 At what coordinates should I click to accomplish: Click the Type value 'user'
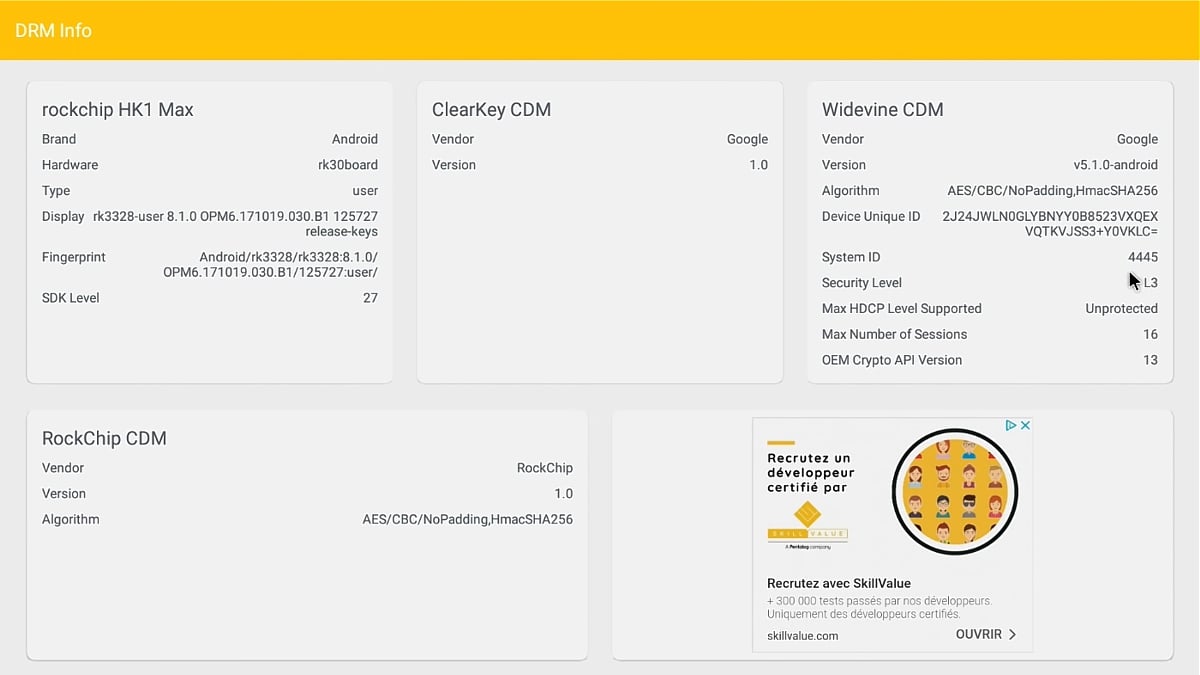(x=365, y=191)
